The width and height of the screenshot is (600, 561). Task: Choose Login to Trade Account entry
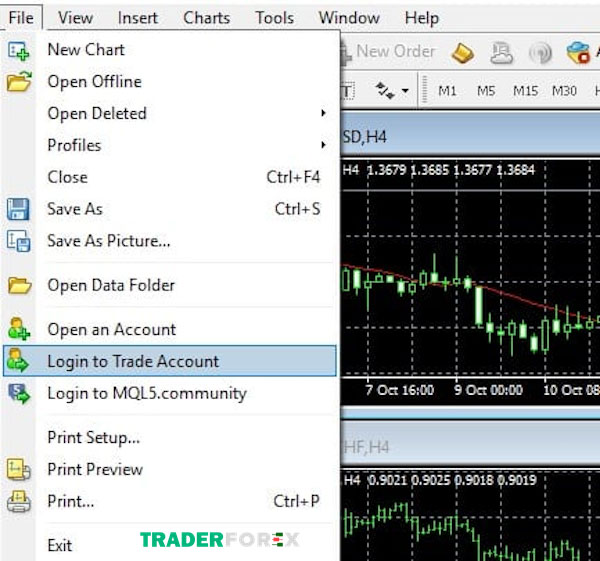pos(170,361)
